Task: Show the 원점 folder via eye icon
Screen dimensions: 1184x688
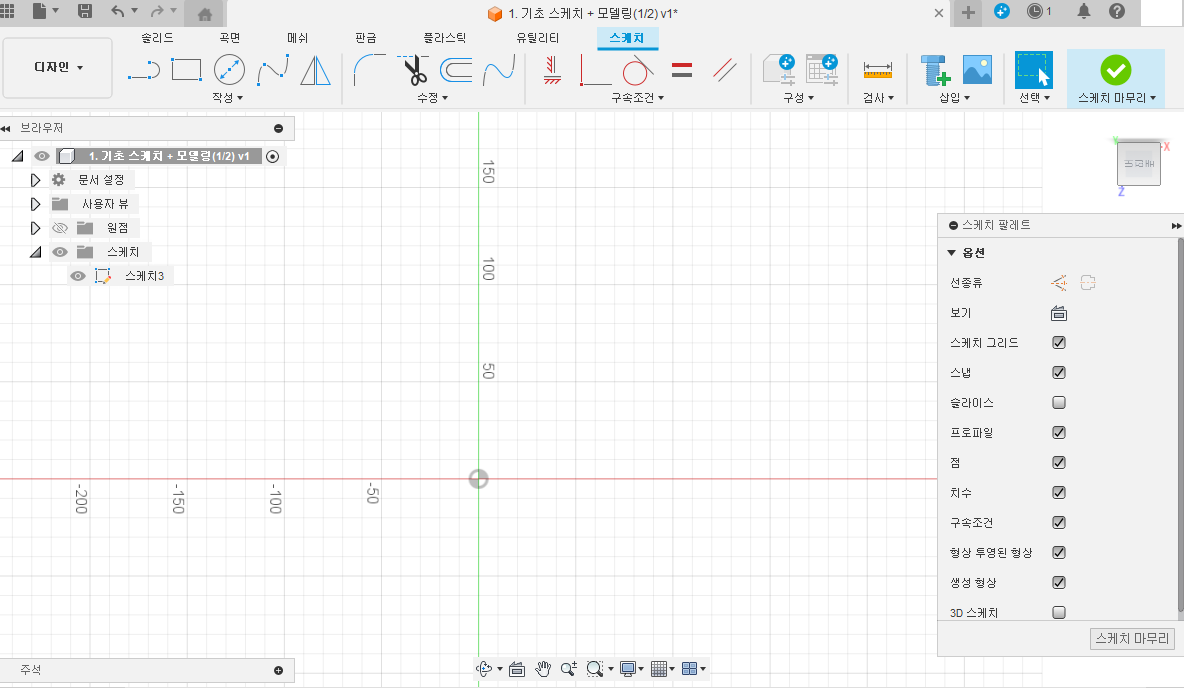Action: pos(60,228)
